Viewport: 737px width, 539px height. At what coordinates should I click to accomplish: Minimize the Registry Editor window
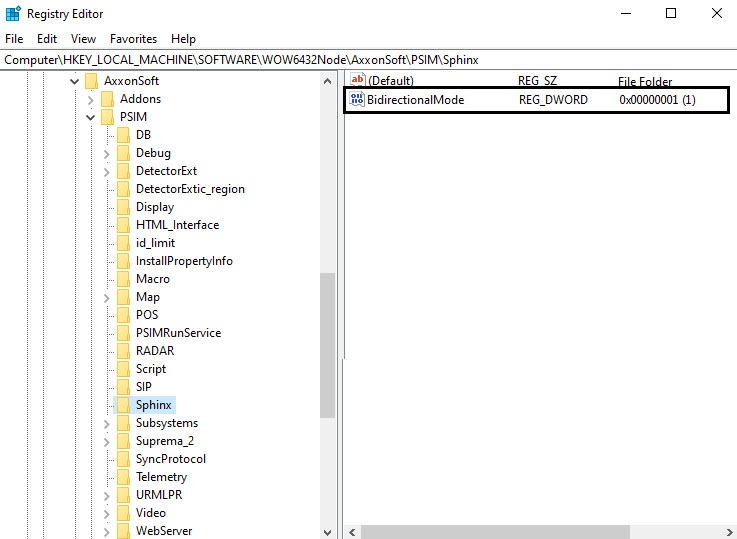click(626, 13)
